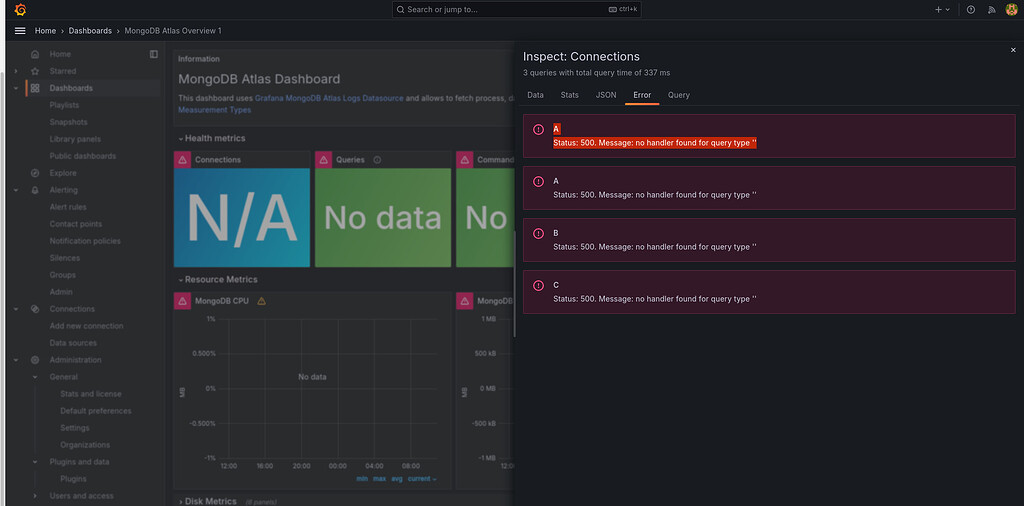Switch to the Stats inspector tab

569,95
